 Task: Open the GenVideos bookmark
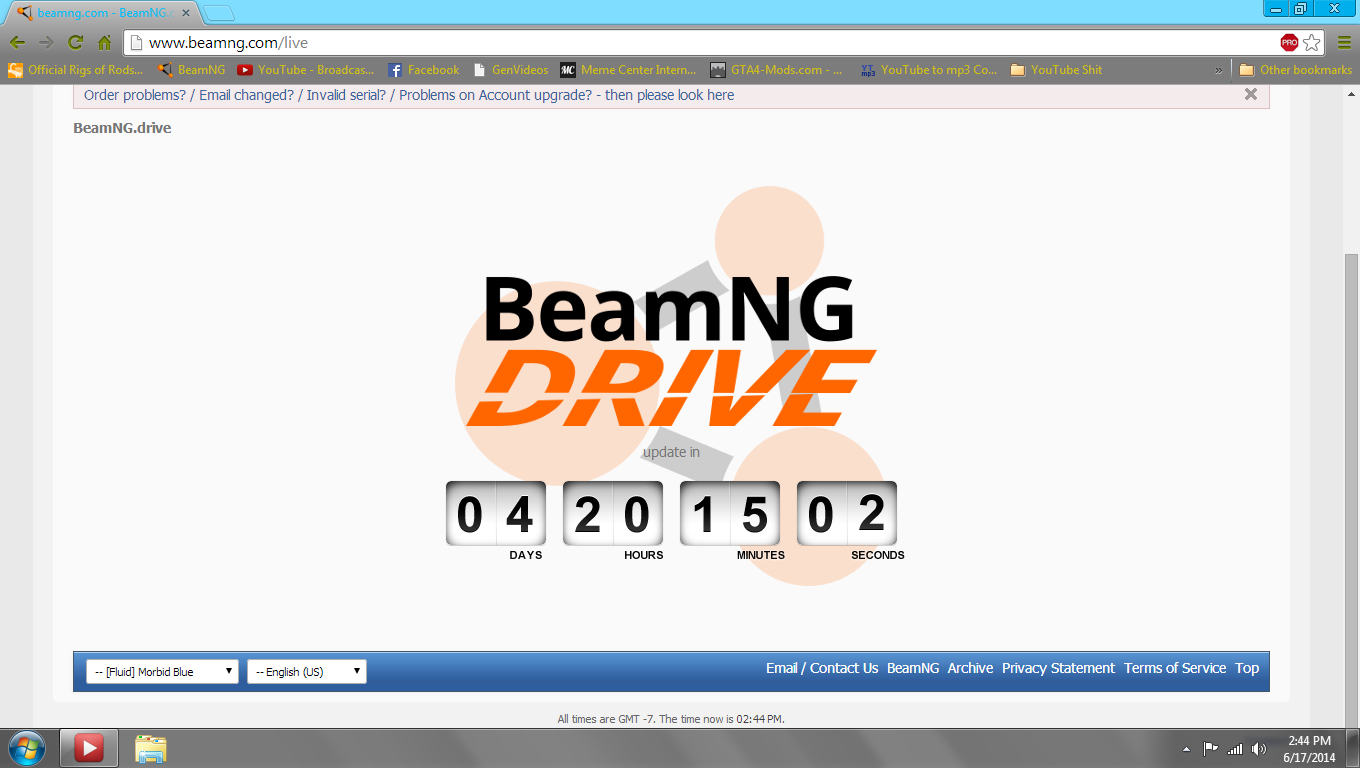coord(511,70)
